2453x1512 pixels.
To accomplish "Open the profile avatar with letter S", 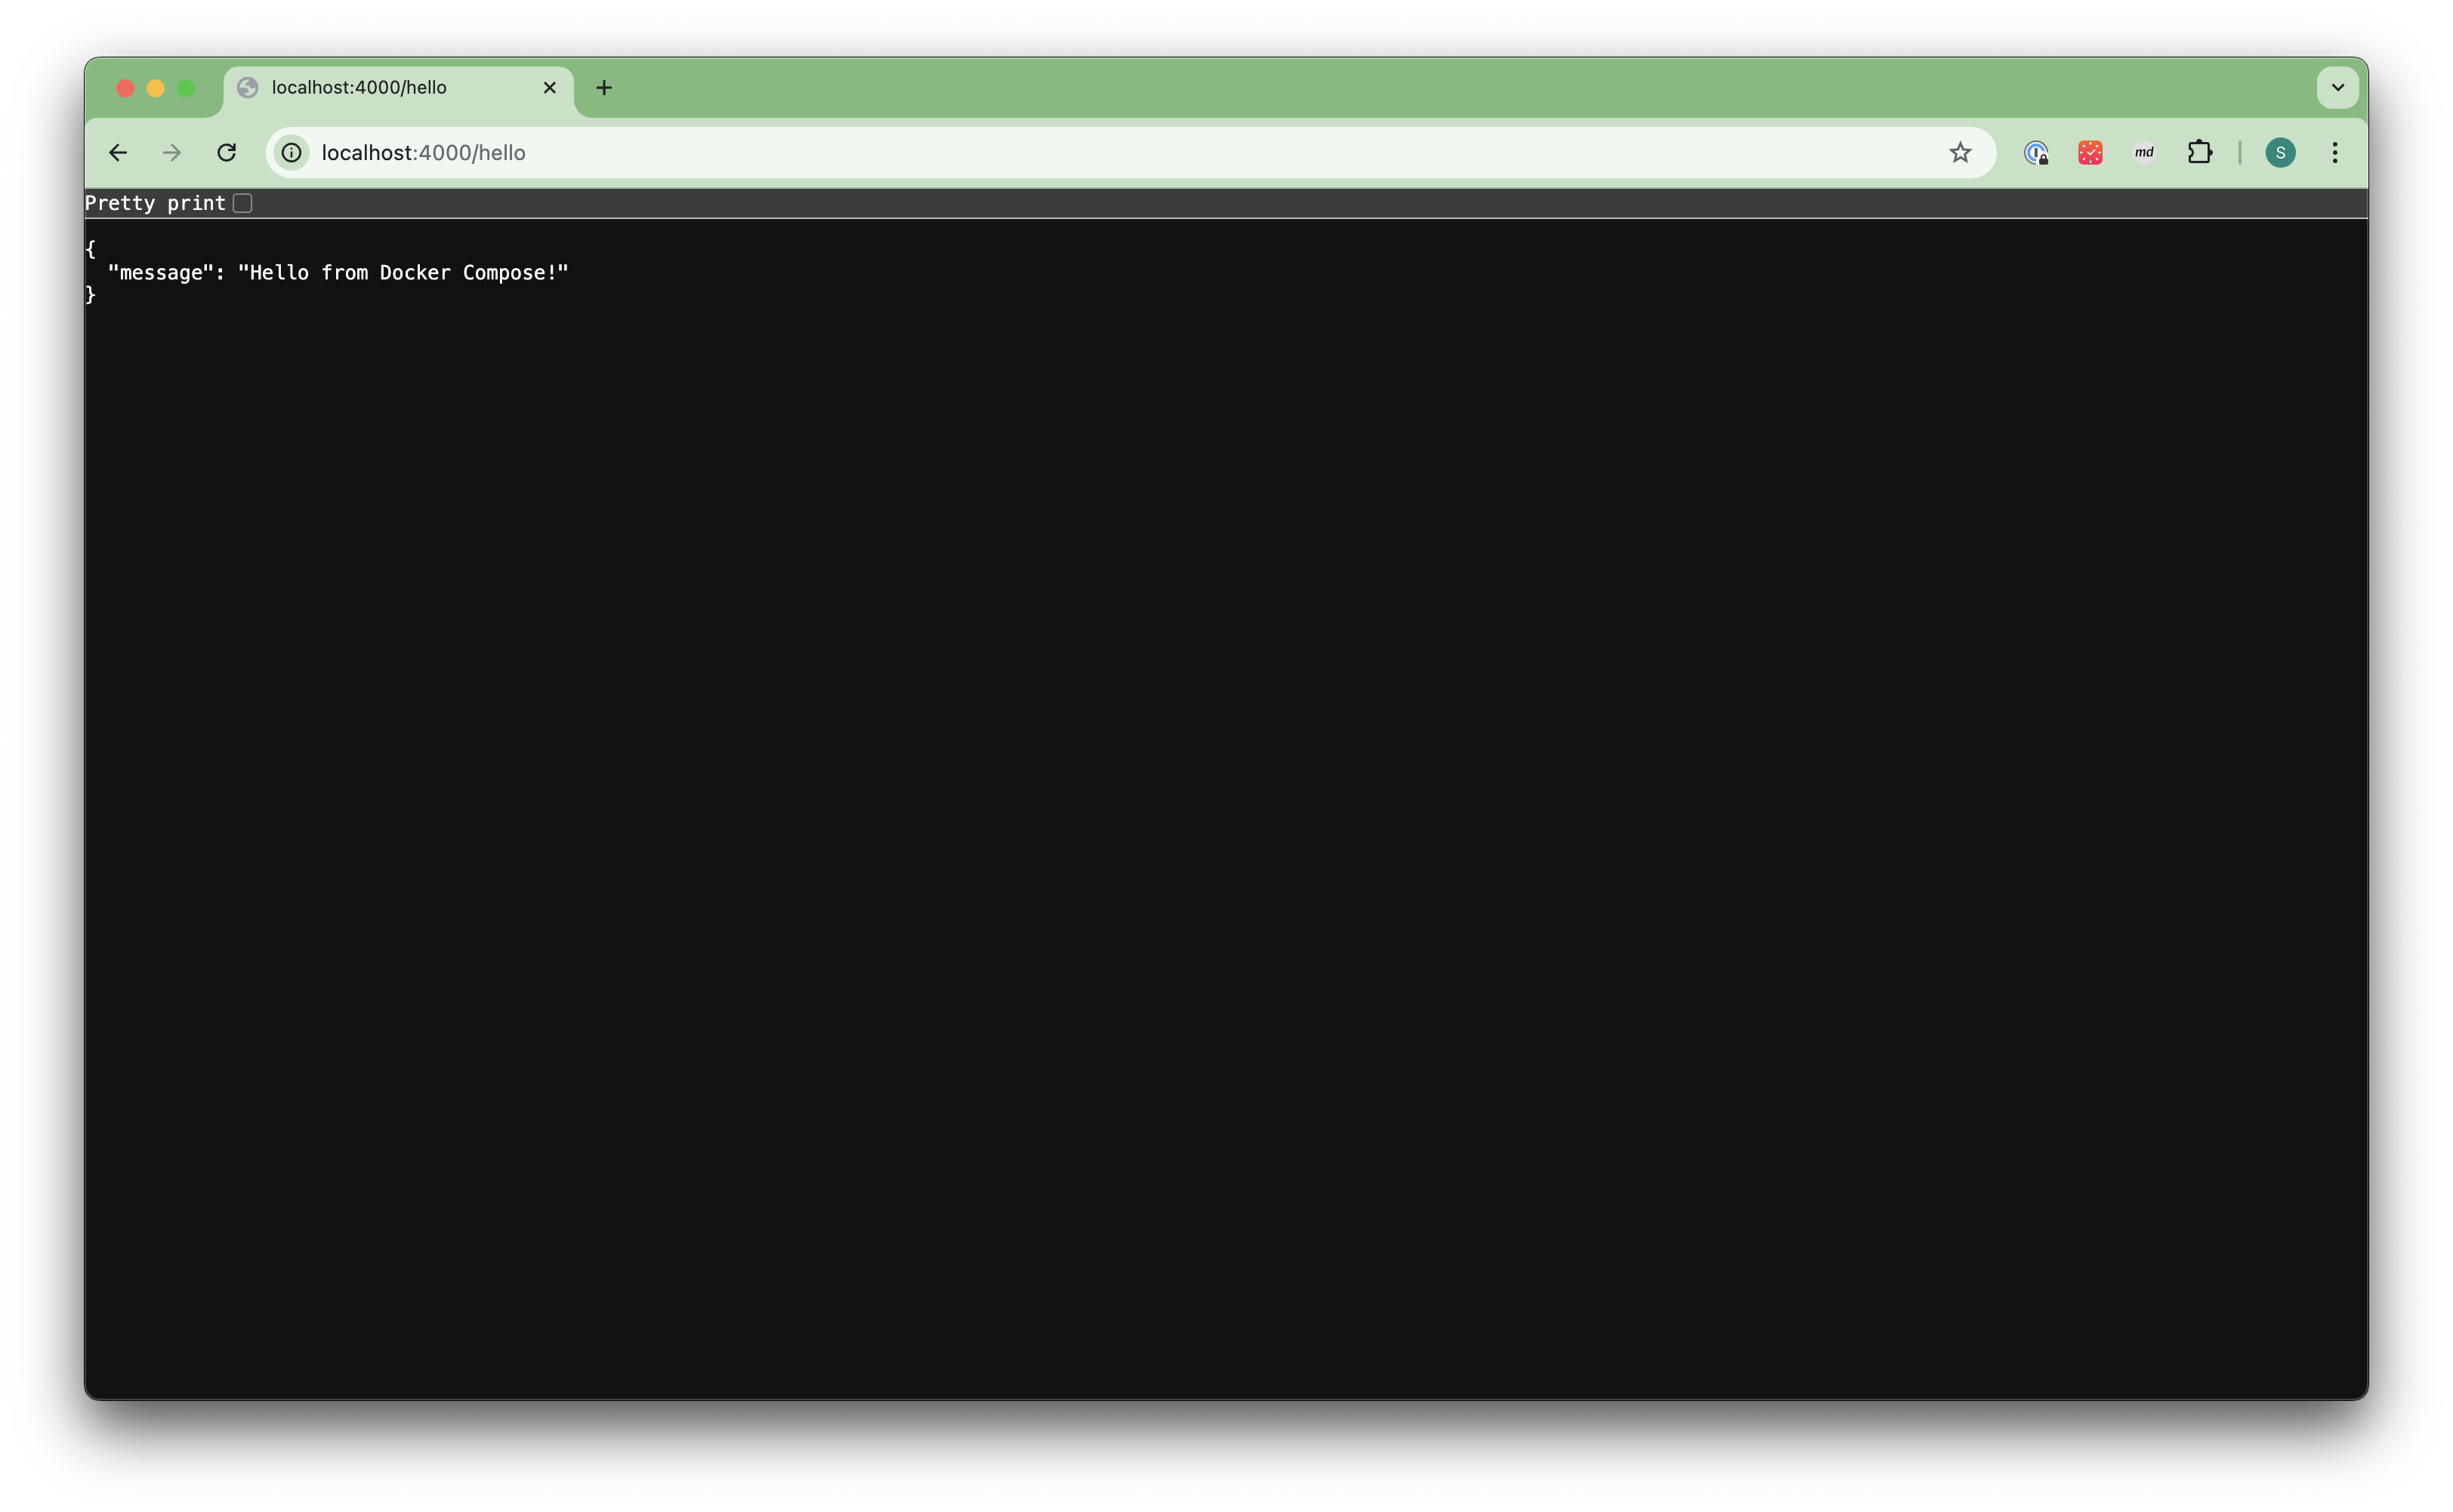I will (2281, 152).
